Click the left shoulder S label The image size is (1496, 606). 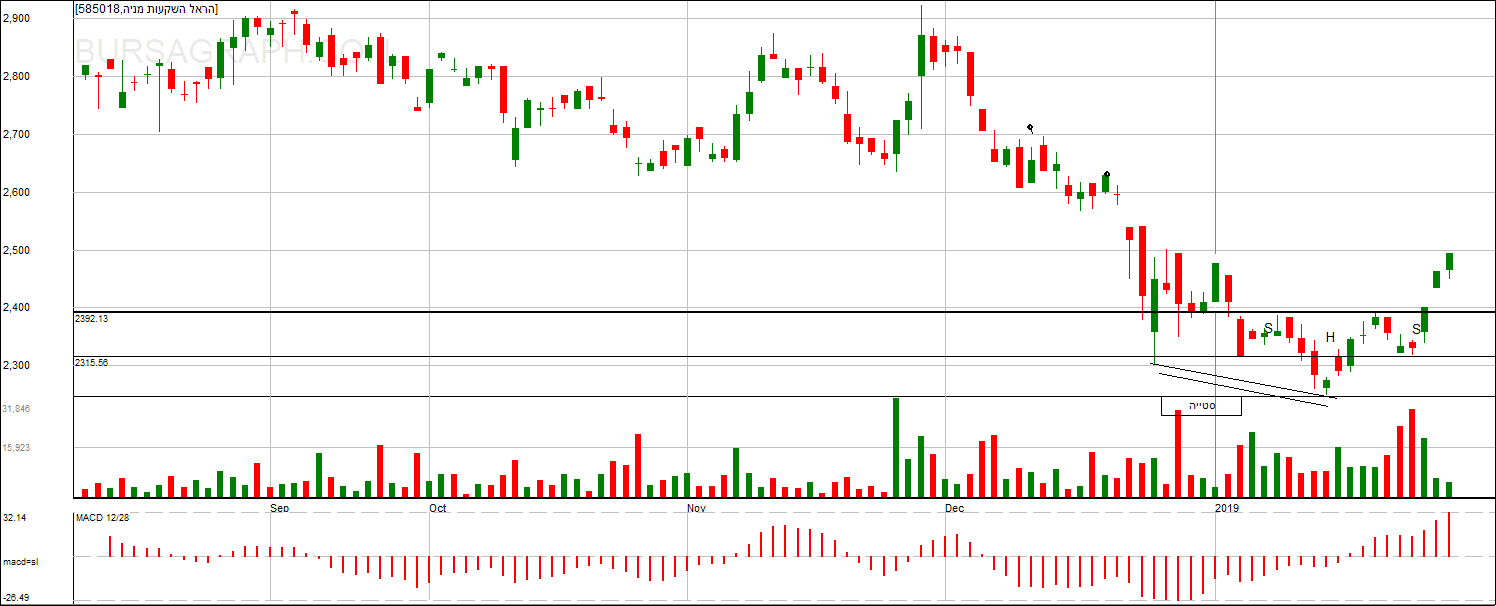pyautogui.click(x=1268, y=328)
